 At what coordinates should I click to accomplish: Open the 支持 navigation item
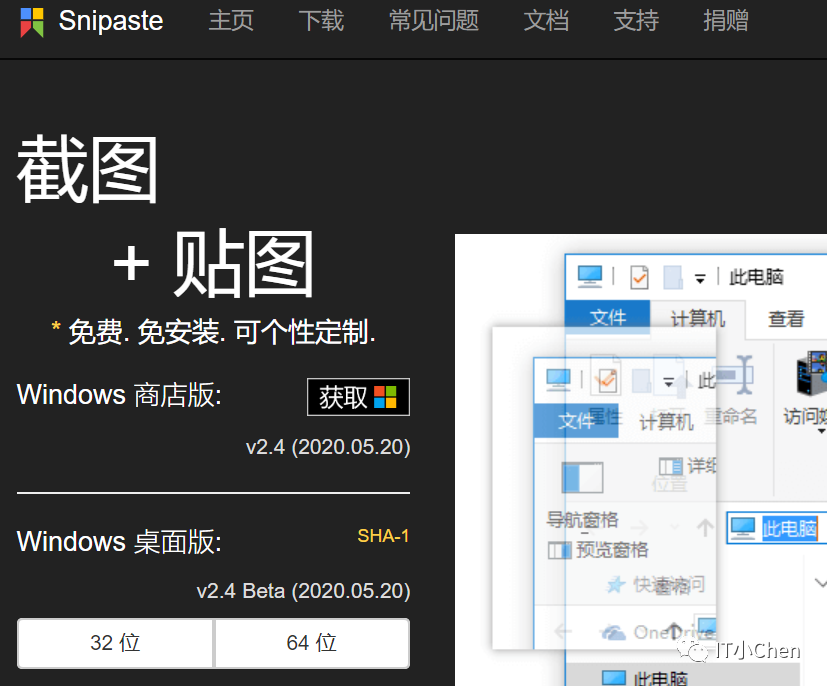point(636,21)
